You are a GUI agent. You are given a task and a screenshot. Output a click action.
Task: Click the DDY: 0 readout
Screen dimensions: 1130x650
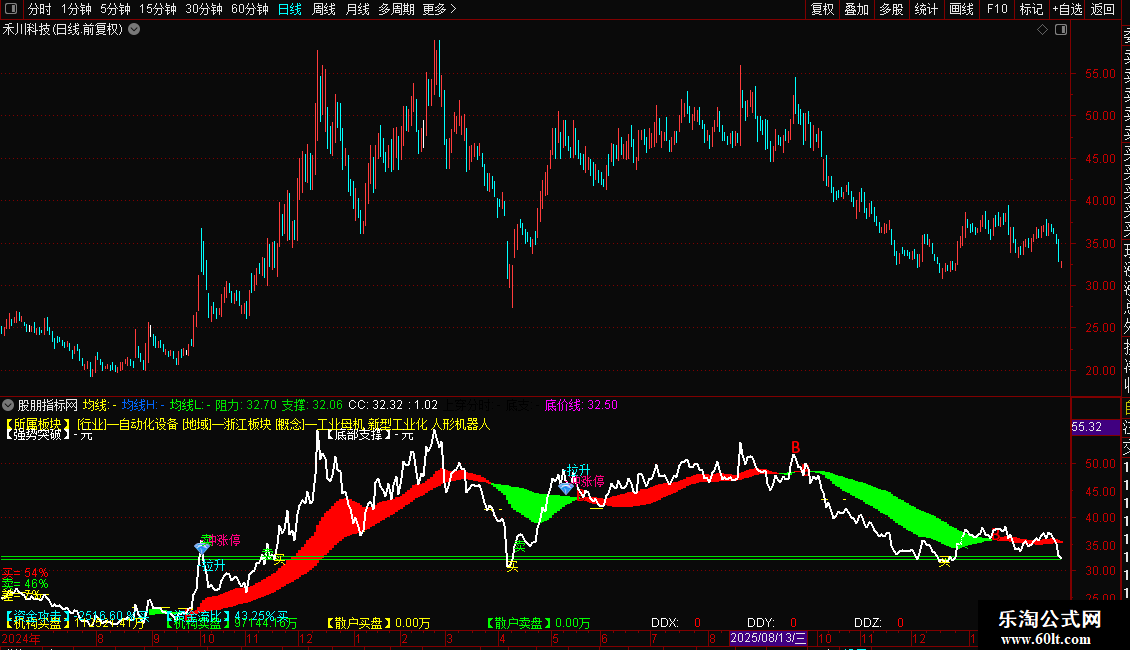772,623
